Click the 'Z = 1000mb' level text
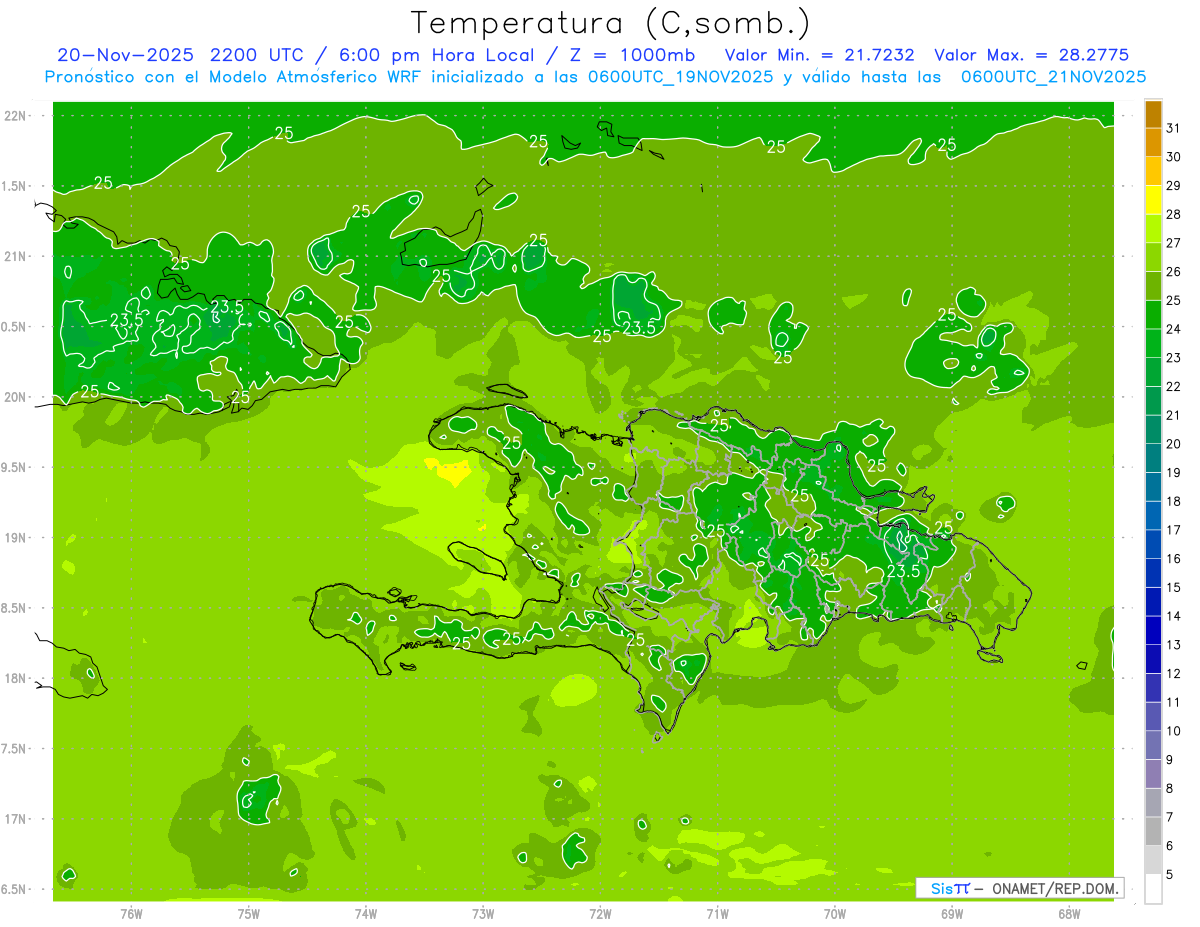 click(632, 55)
